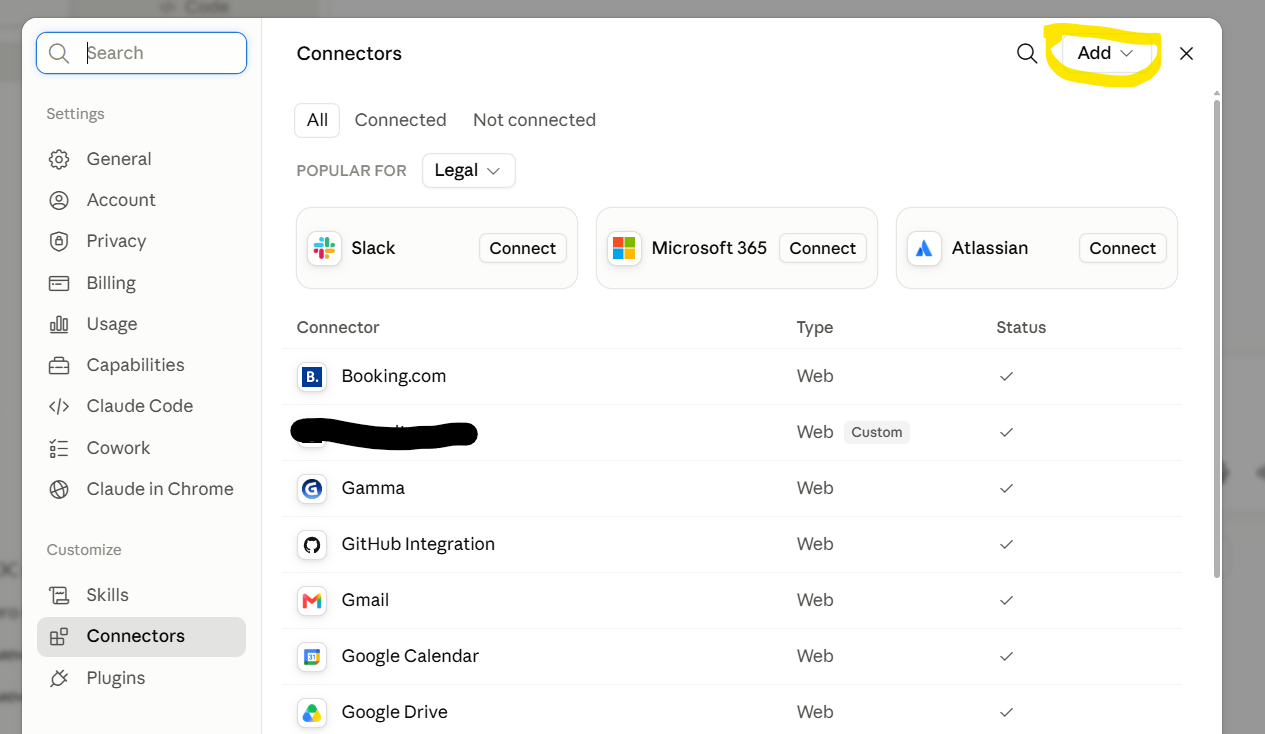The width and height of the screenshot is (1265, 734).
Task: Connect Microsoft 365
Action: point(823,248)
